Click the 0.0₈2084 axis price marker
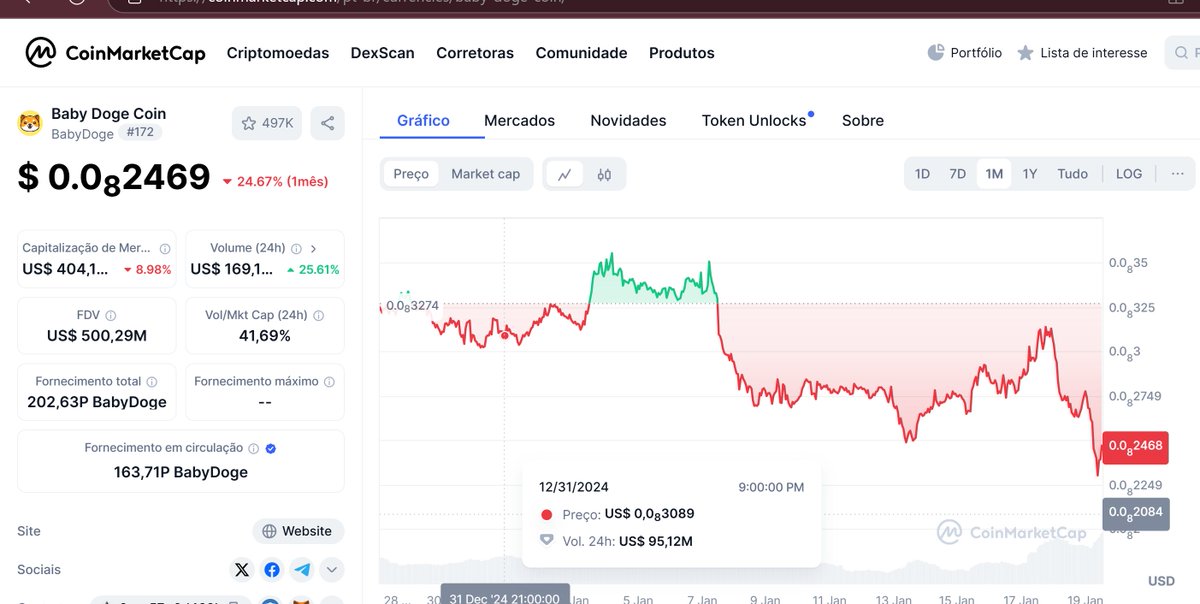Image resolution: width=1200 pixels, height=604 pixels. tap(1135, 513)
